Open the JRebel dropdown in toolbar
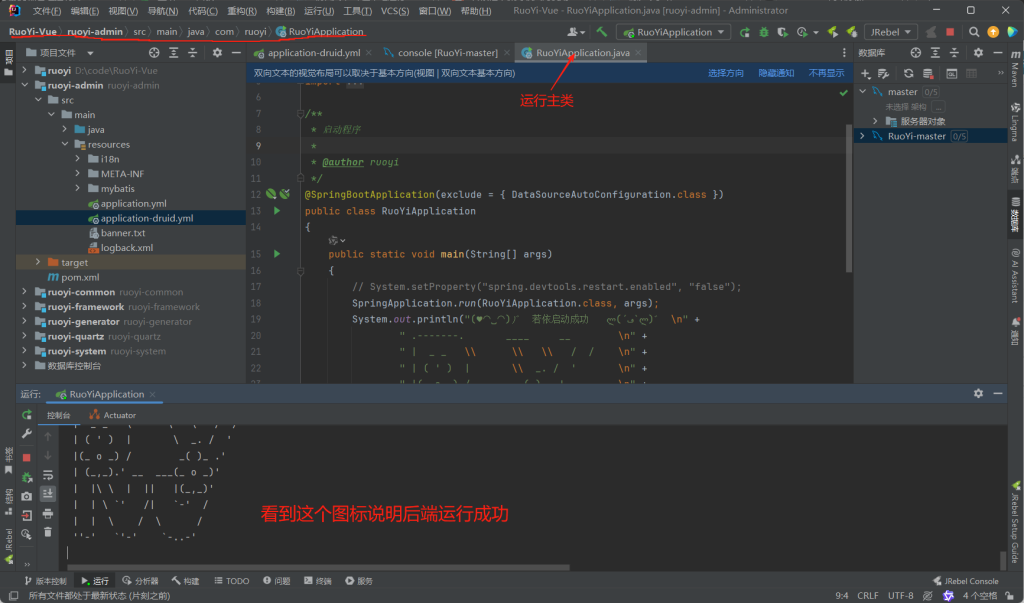Screen dimensions: 1024x603 (x=891, y=32)
